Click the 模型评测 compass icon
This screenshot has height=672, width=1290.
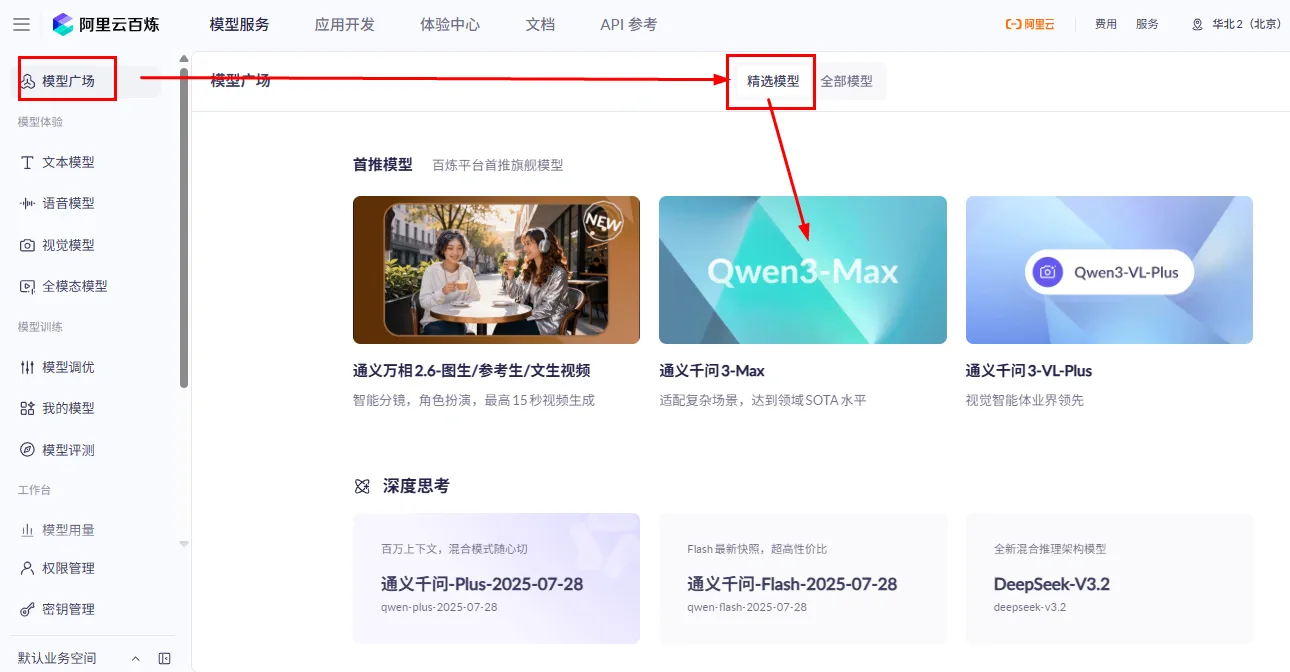(28, 450)
